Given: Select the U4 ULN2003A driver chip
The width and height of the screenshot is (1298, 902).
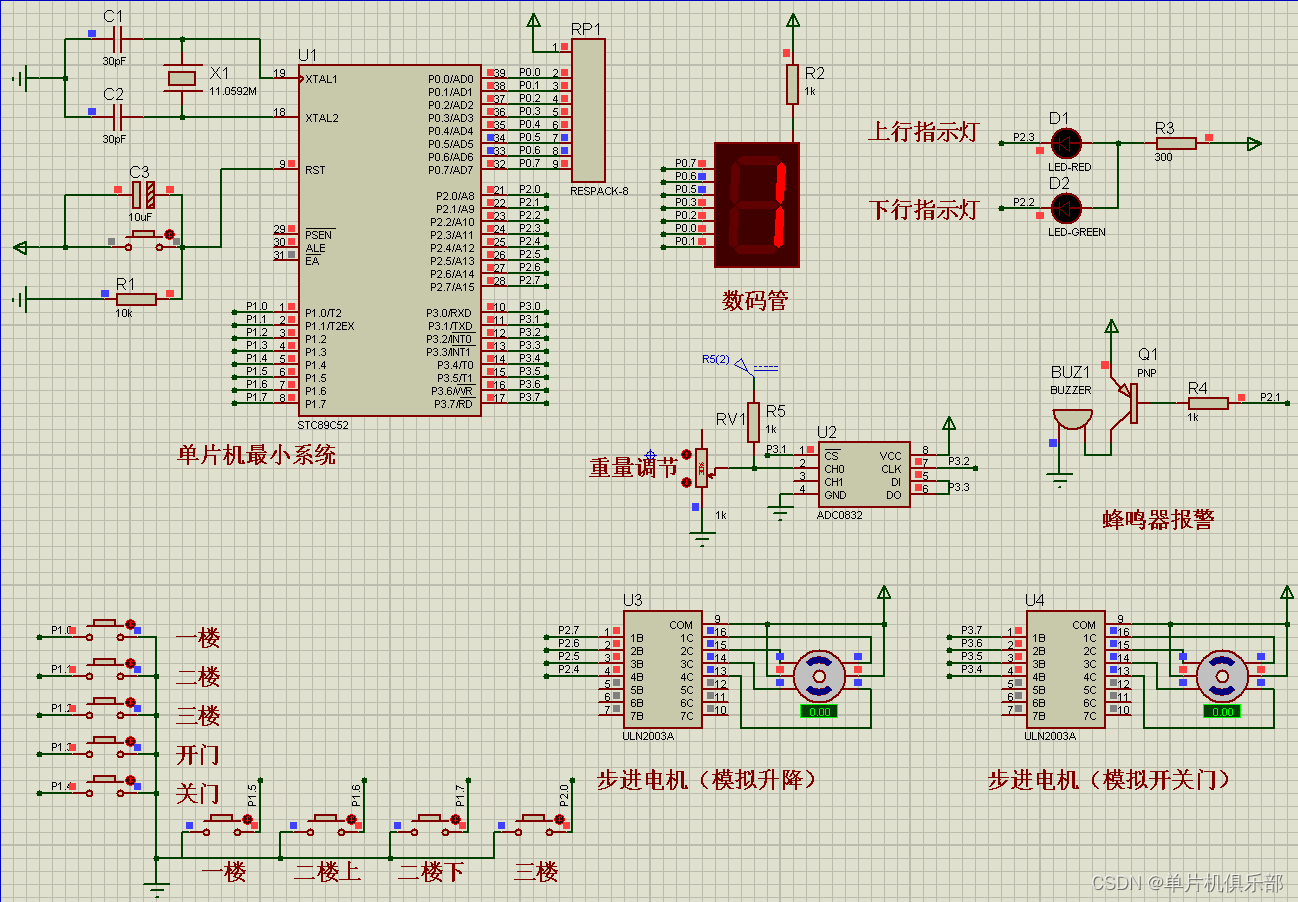Looking at the screenshot, I should [x=1065, y=670].
